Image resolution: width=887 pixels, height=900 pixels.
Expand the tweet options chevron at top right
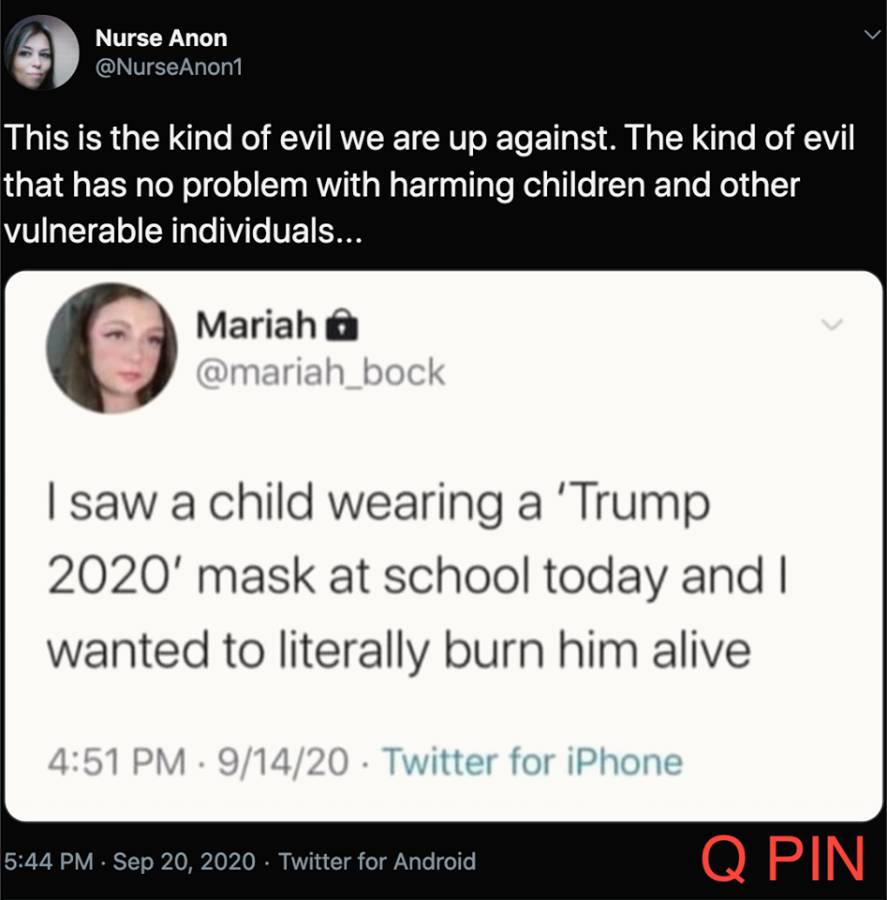872,35
